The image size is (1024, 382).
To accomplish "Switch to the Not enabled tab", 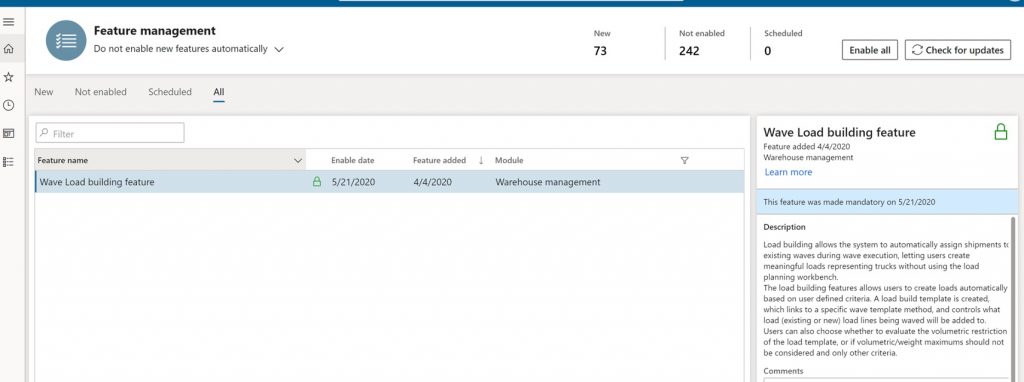I will click(101, 92).
